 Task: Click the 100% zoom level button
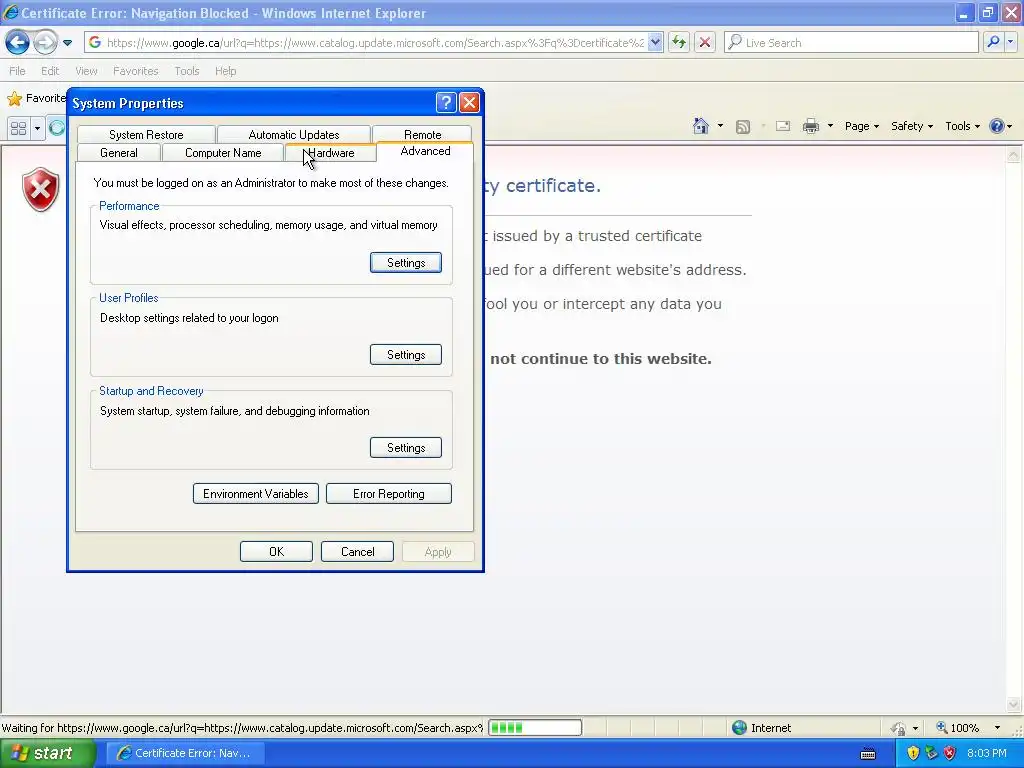958,728
